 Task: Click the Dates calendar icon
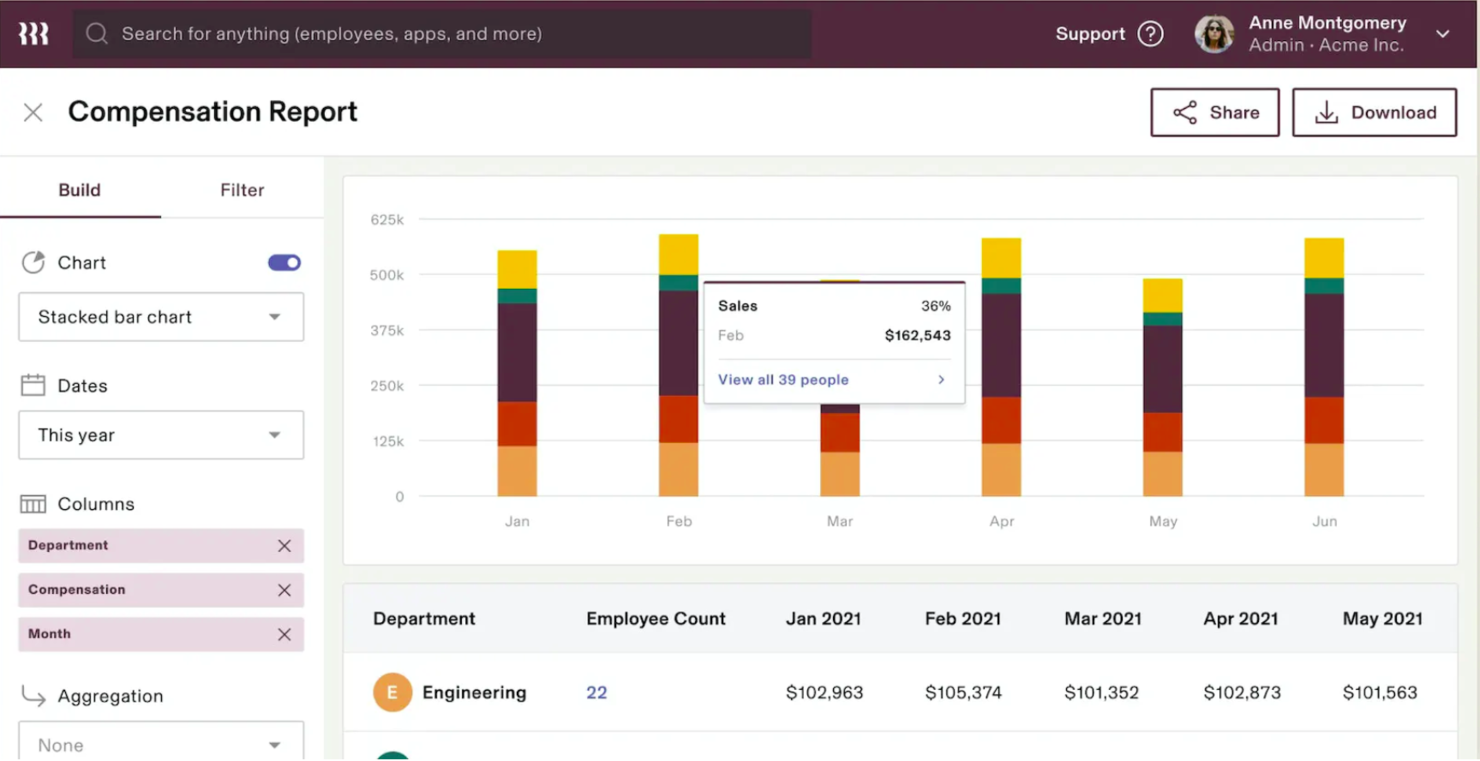click(33, 385)
